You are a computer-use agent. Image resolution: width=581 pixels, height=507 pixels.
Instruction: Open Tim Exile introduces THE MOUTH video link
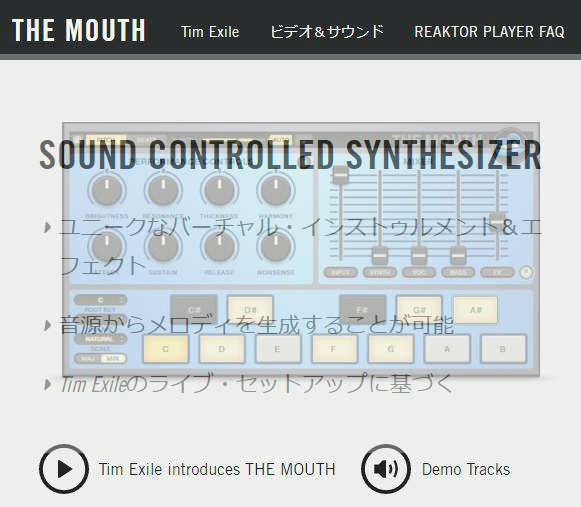(217, 469)
